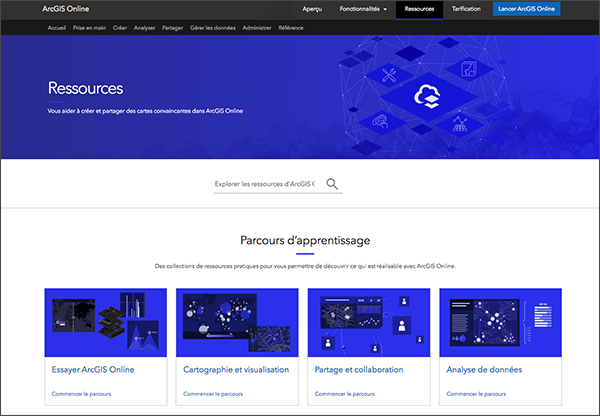Click the Partage et collaboration title link
600x416 pixels.
point(359,370)
